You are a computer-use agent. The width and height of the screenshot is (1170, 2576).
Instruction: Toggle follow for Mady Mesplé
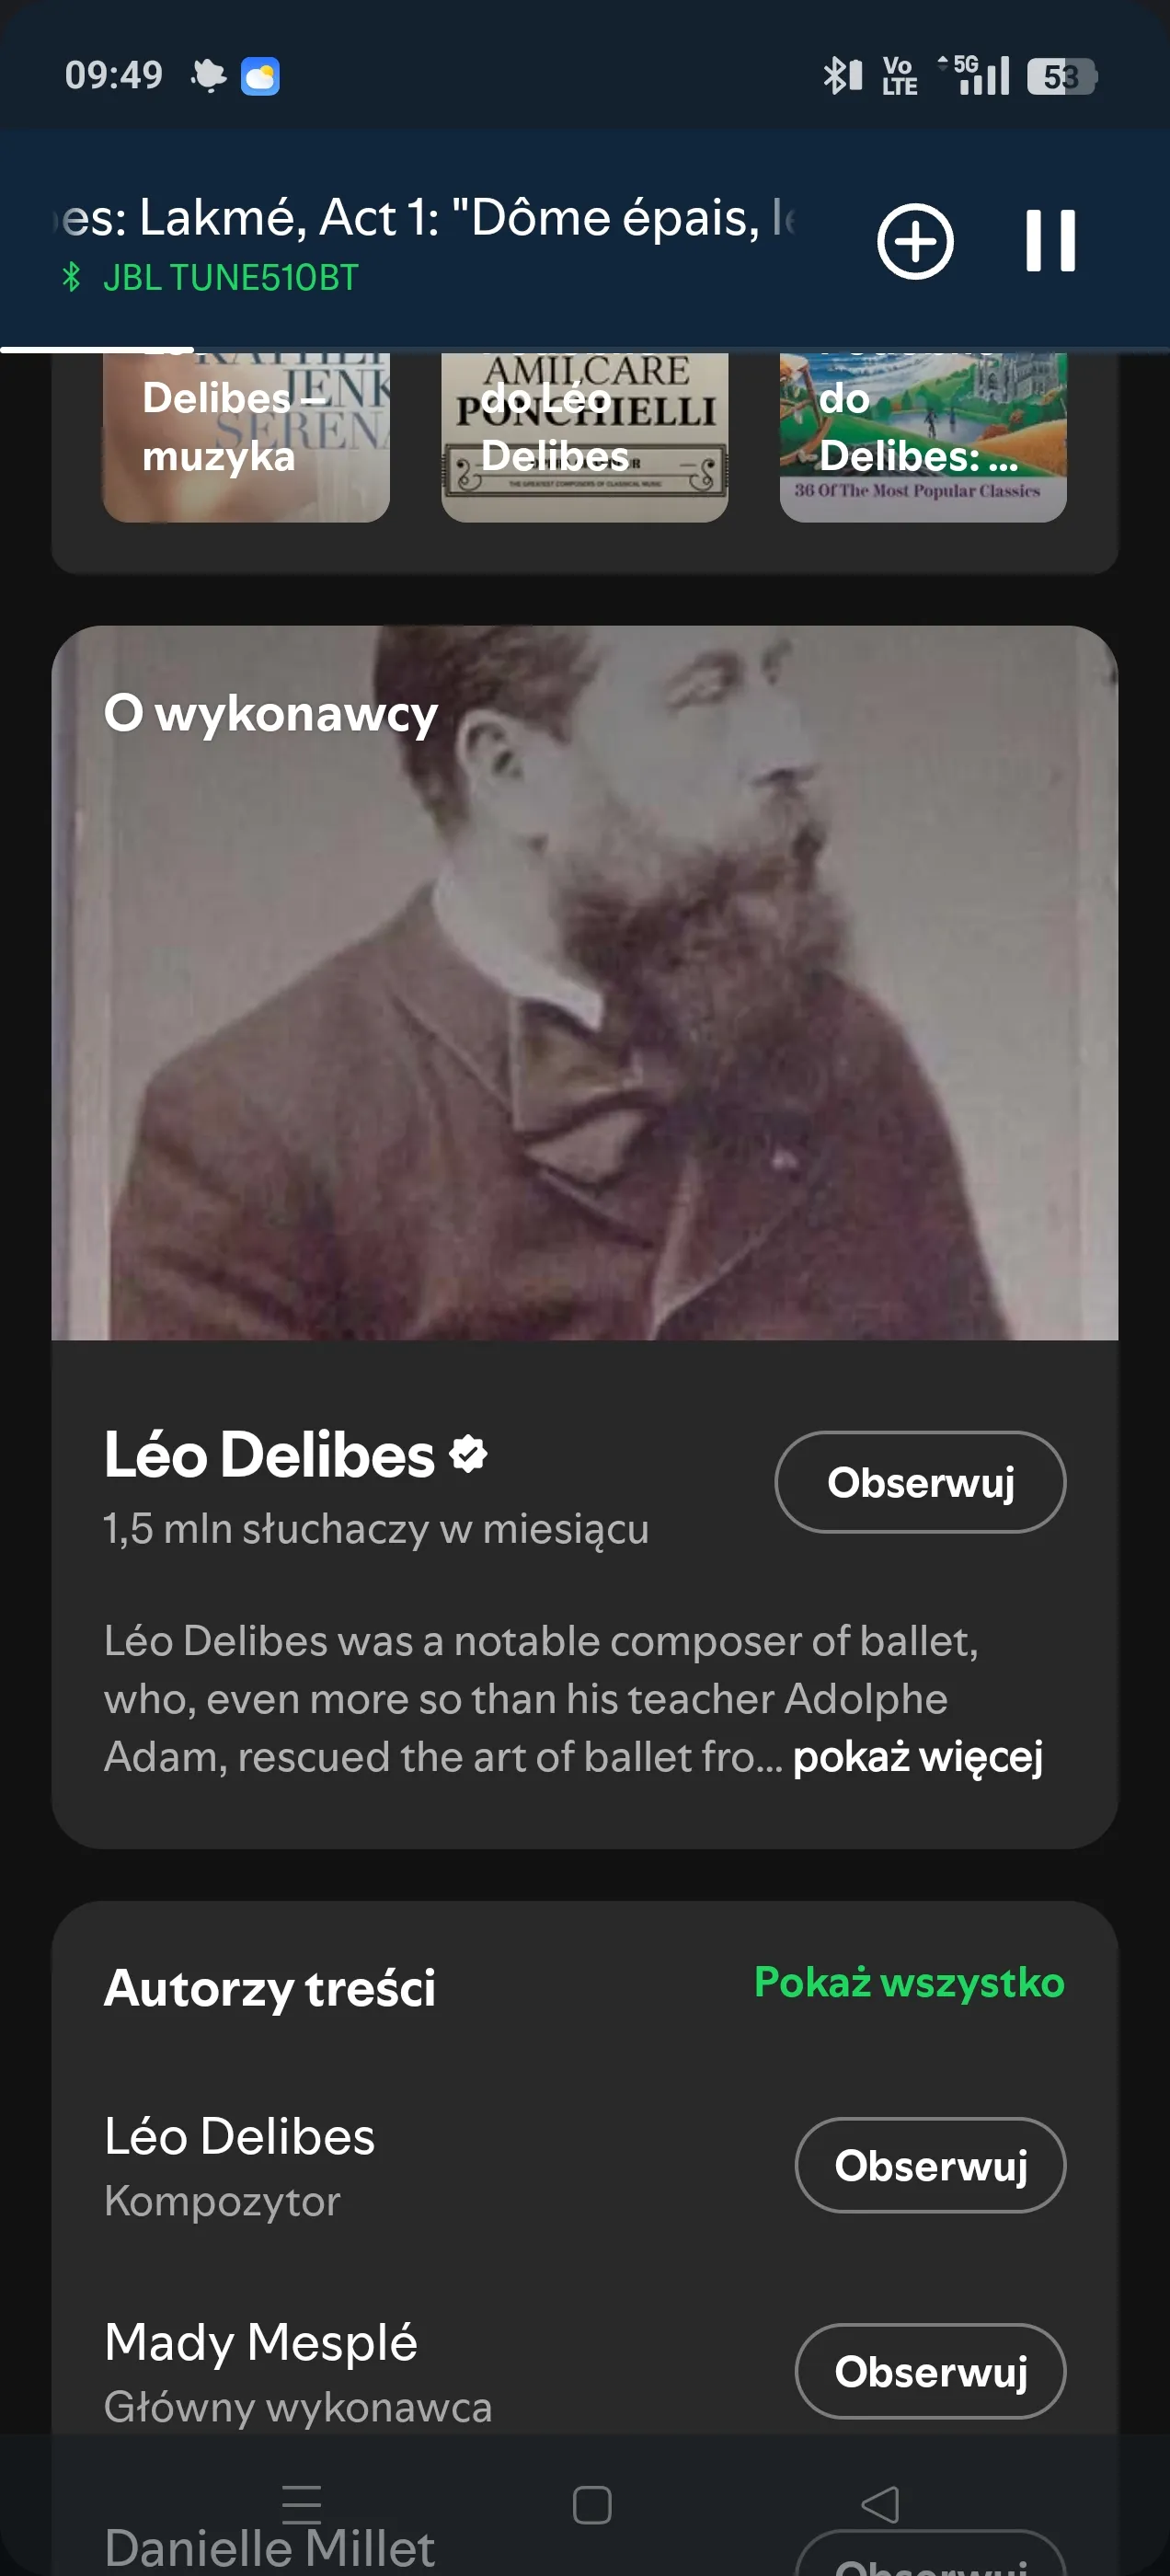(x=930, y=2371)
